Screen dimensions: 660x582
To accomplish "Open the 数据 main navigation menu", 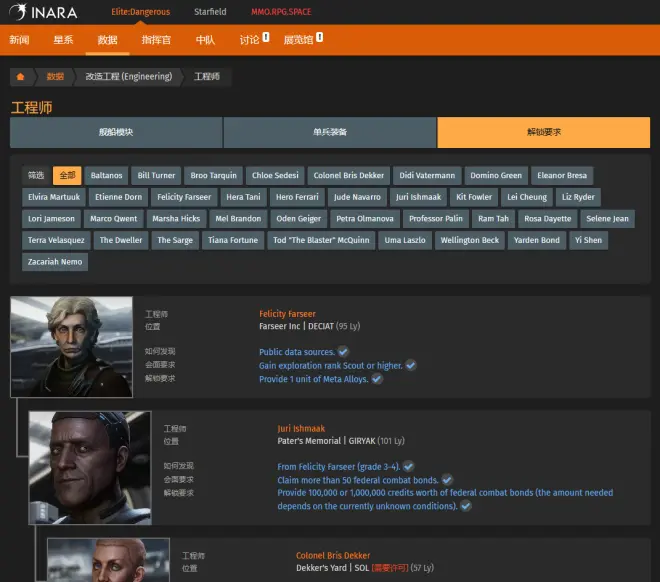I will 107,41.
